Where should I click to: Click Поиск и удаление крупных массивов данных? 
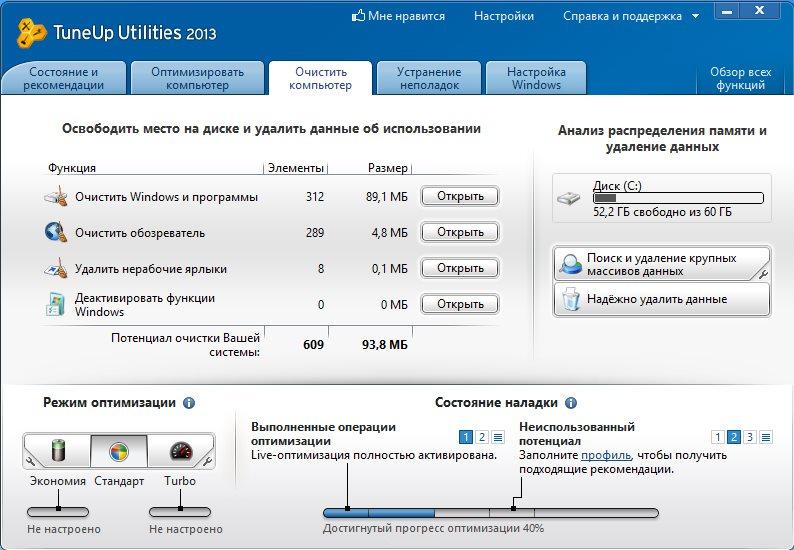point(662,264)
